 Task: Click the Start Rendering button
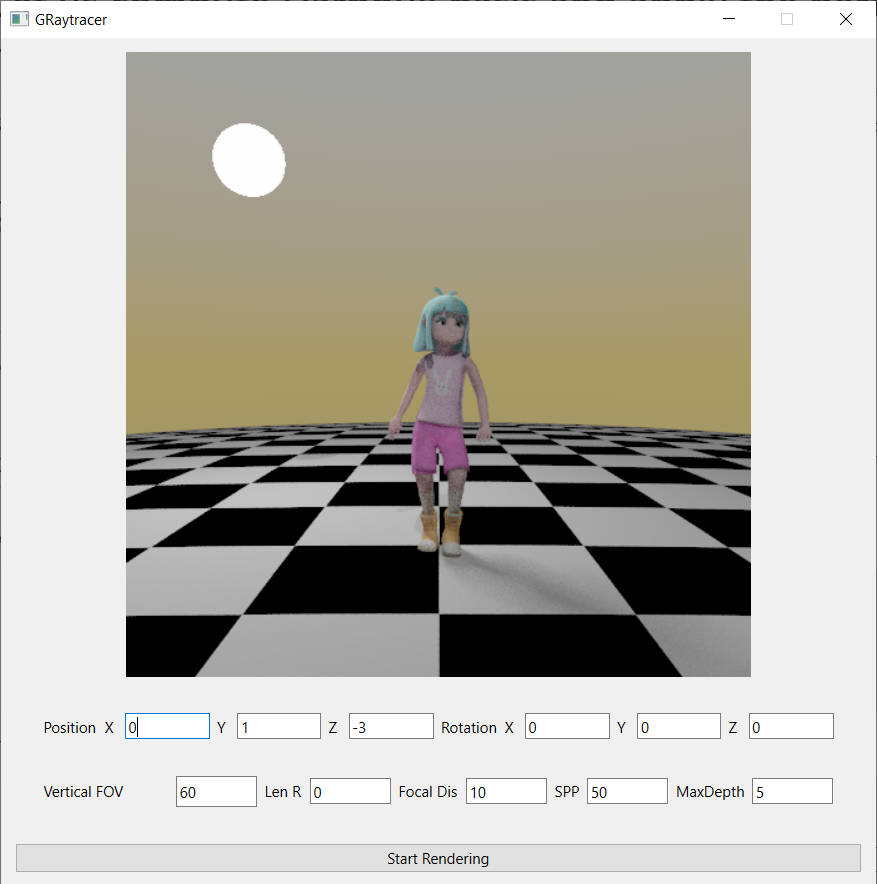click(x=438, y=858)
